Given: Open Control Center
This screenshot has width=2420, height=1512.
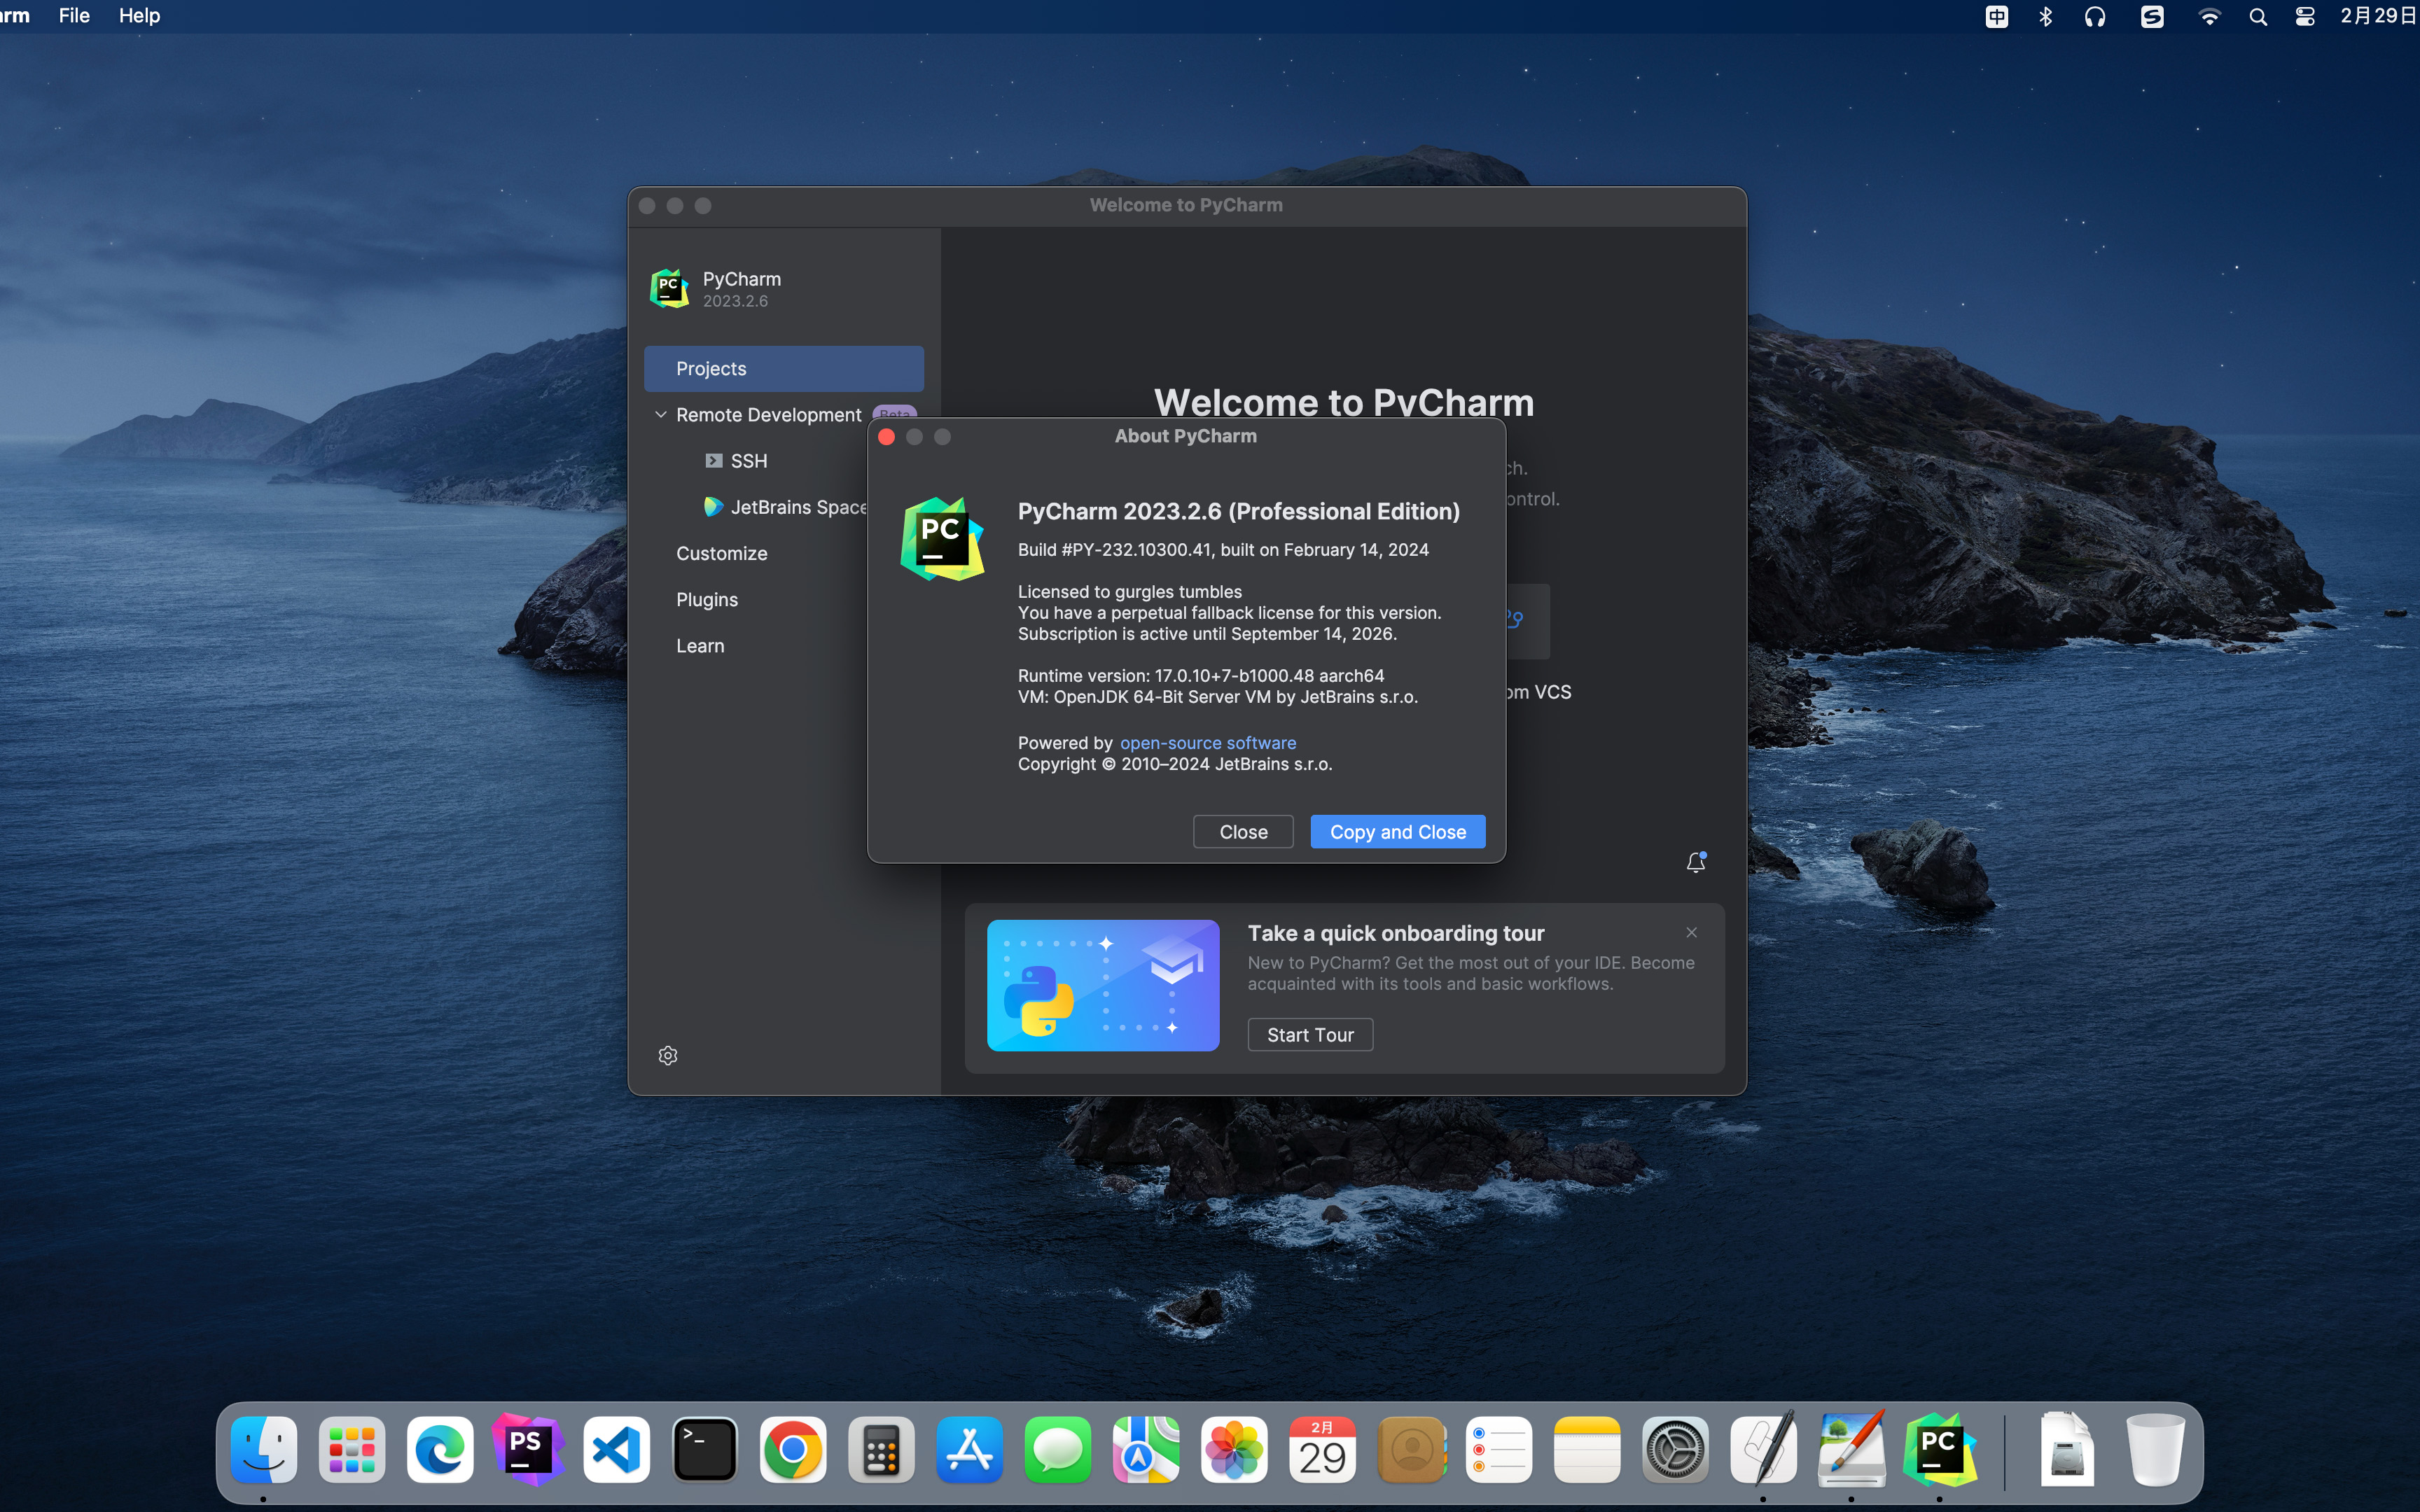Looking at the screenshot, I should coord(2305,16).
